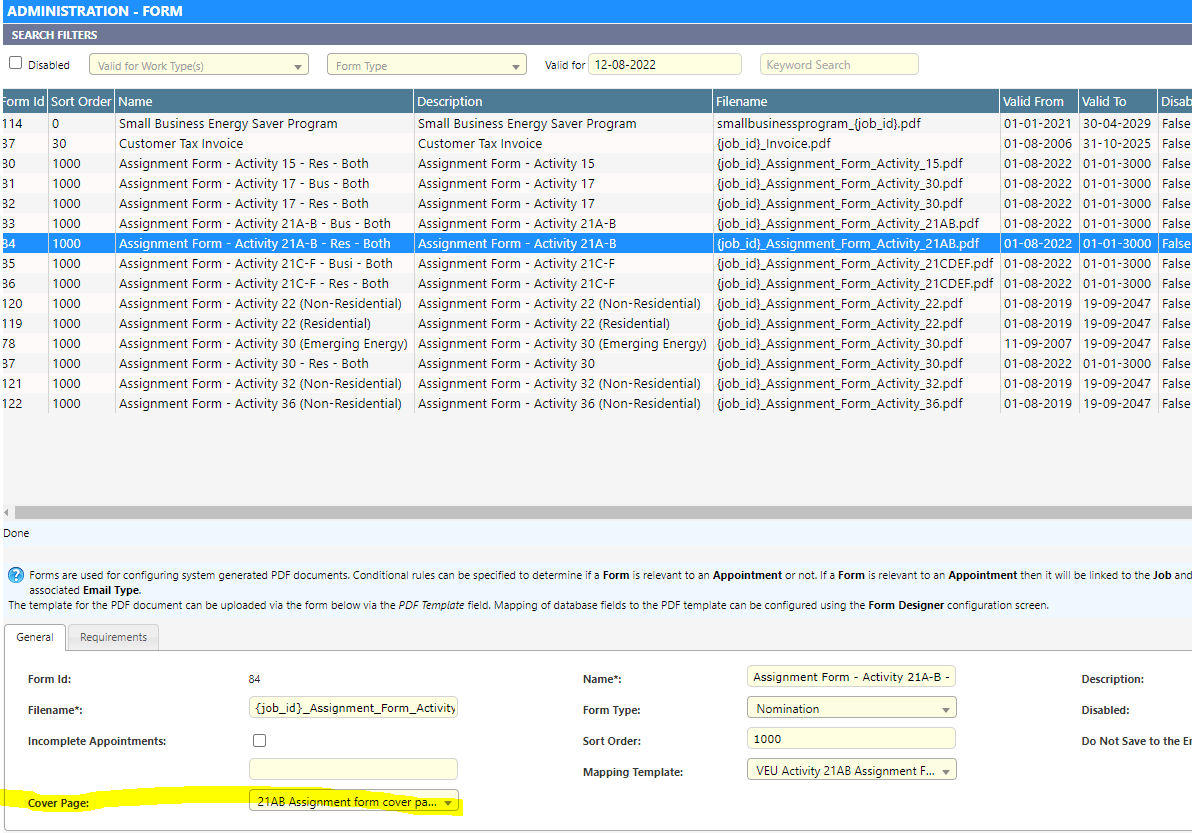Open the Cover Page dropdown
Viewport: 1192px width, 833px height.
pos(354,801)
